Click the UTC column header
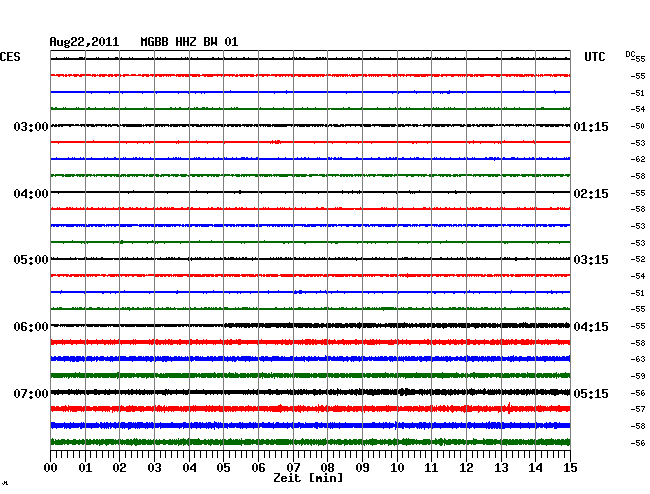 tap(595, 57)
